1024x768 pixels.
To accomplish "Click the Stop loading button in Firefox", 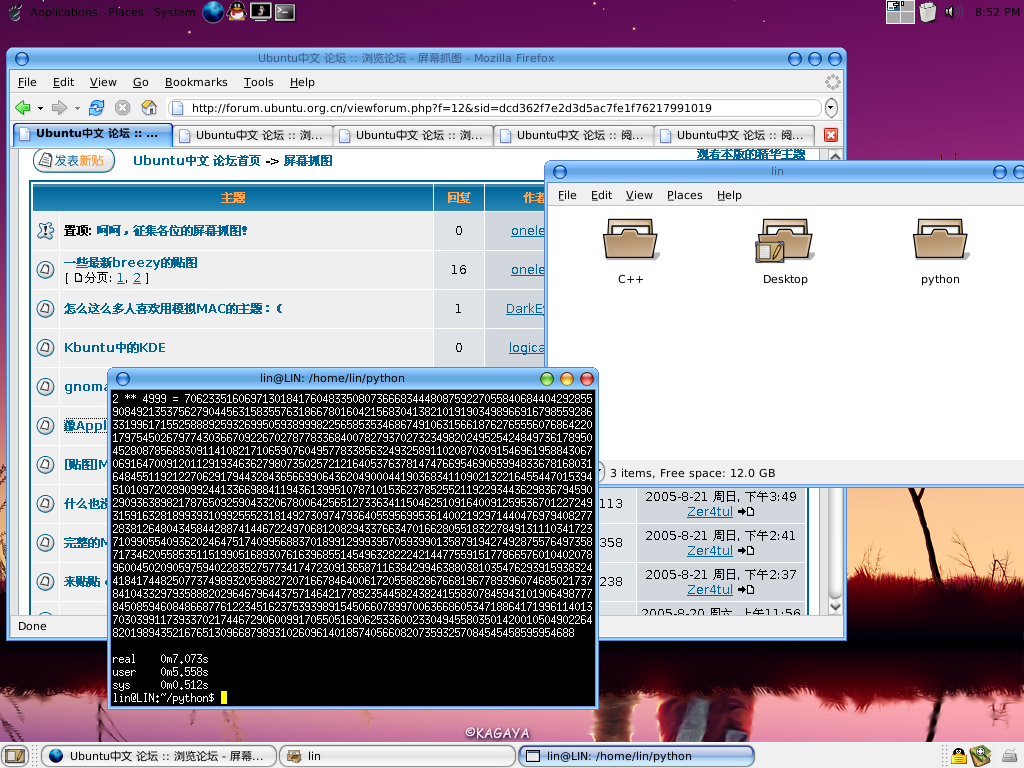I will pyautogui.click(x=122, y=108).
